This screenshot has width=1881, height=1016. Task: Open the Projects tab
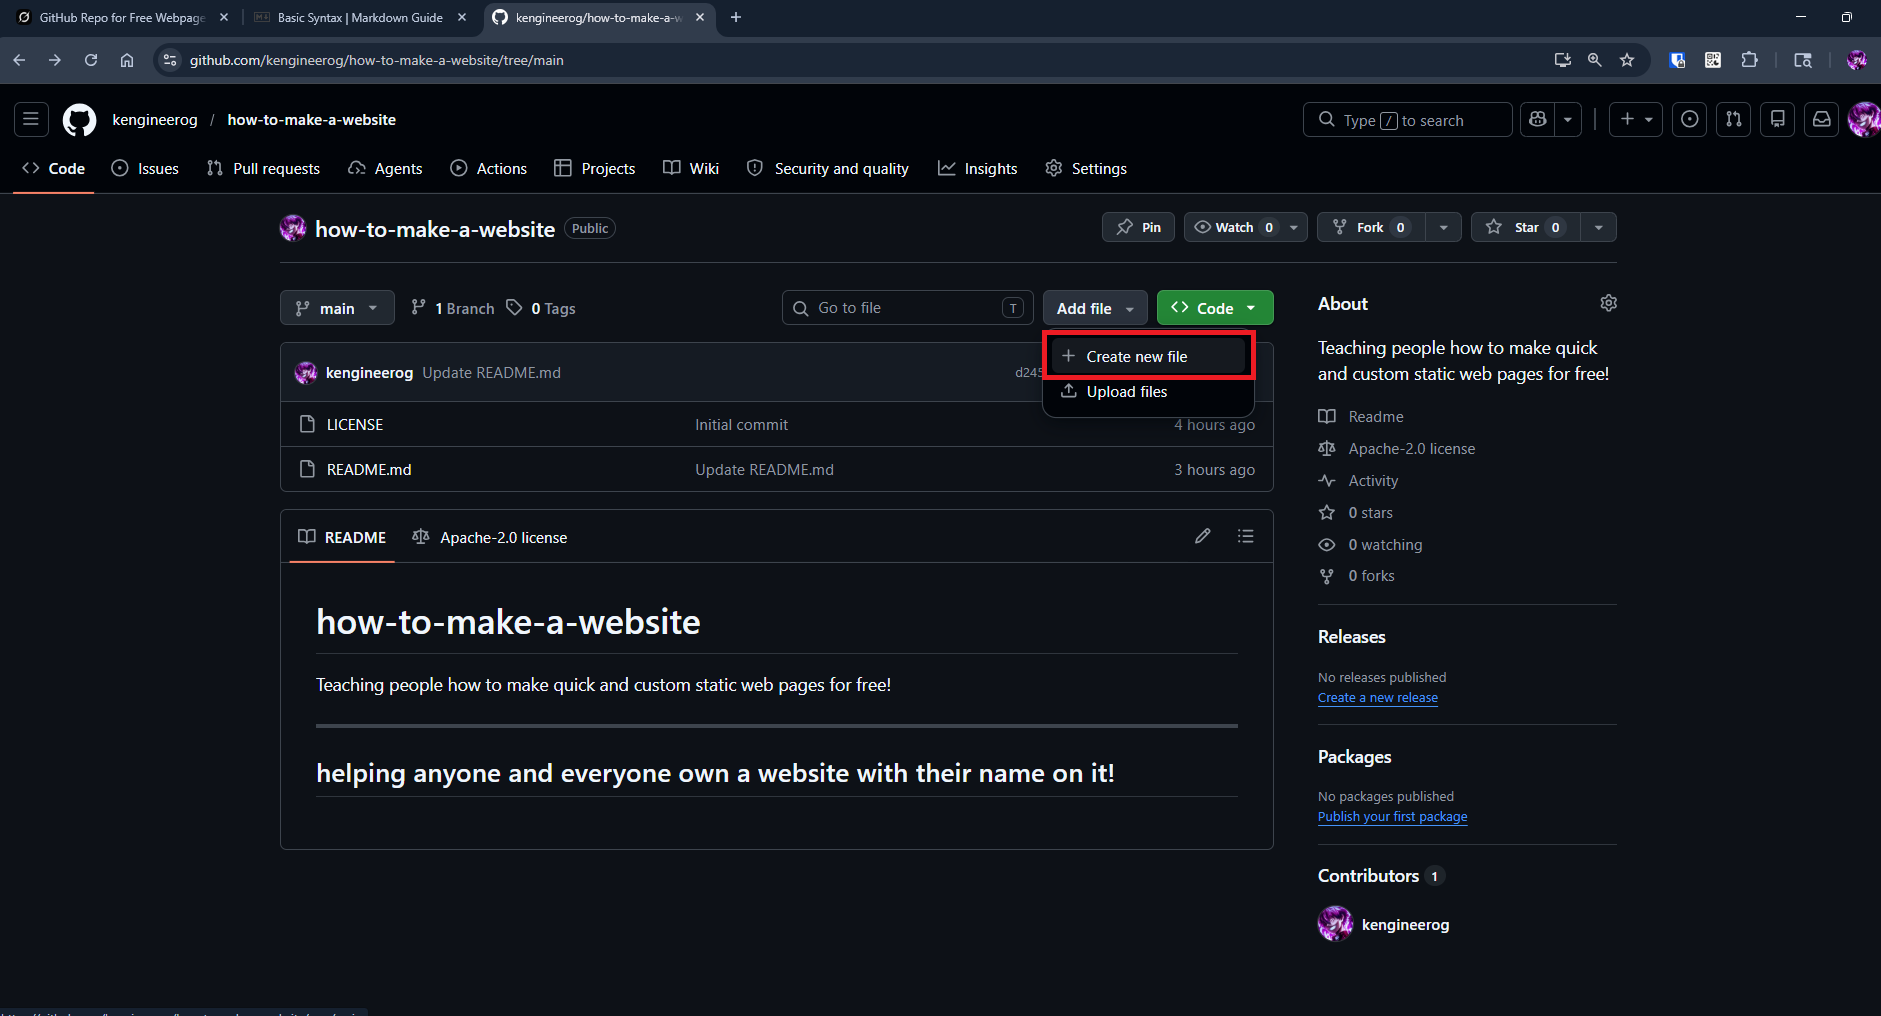coord(595,168)
